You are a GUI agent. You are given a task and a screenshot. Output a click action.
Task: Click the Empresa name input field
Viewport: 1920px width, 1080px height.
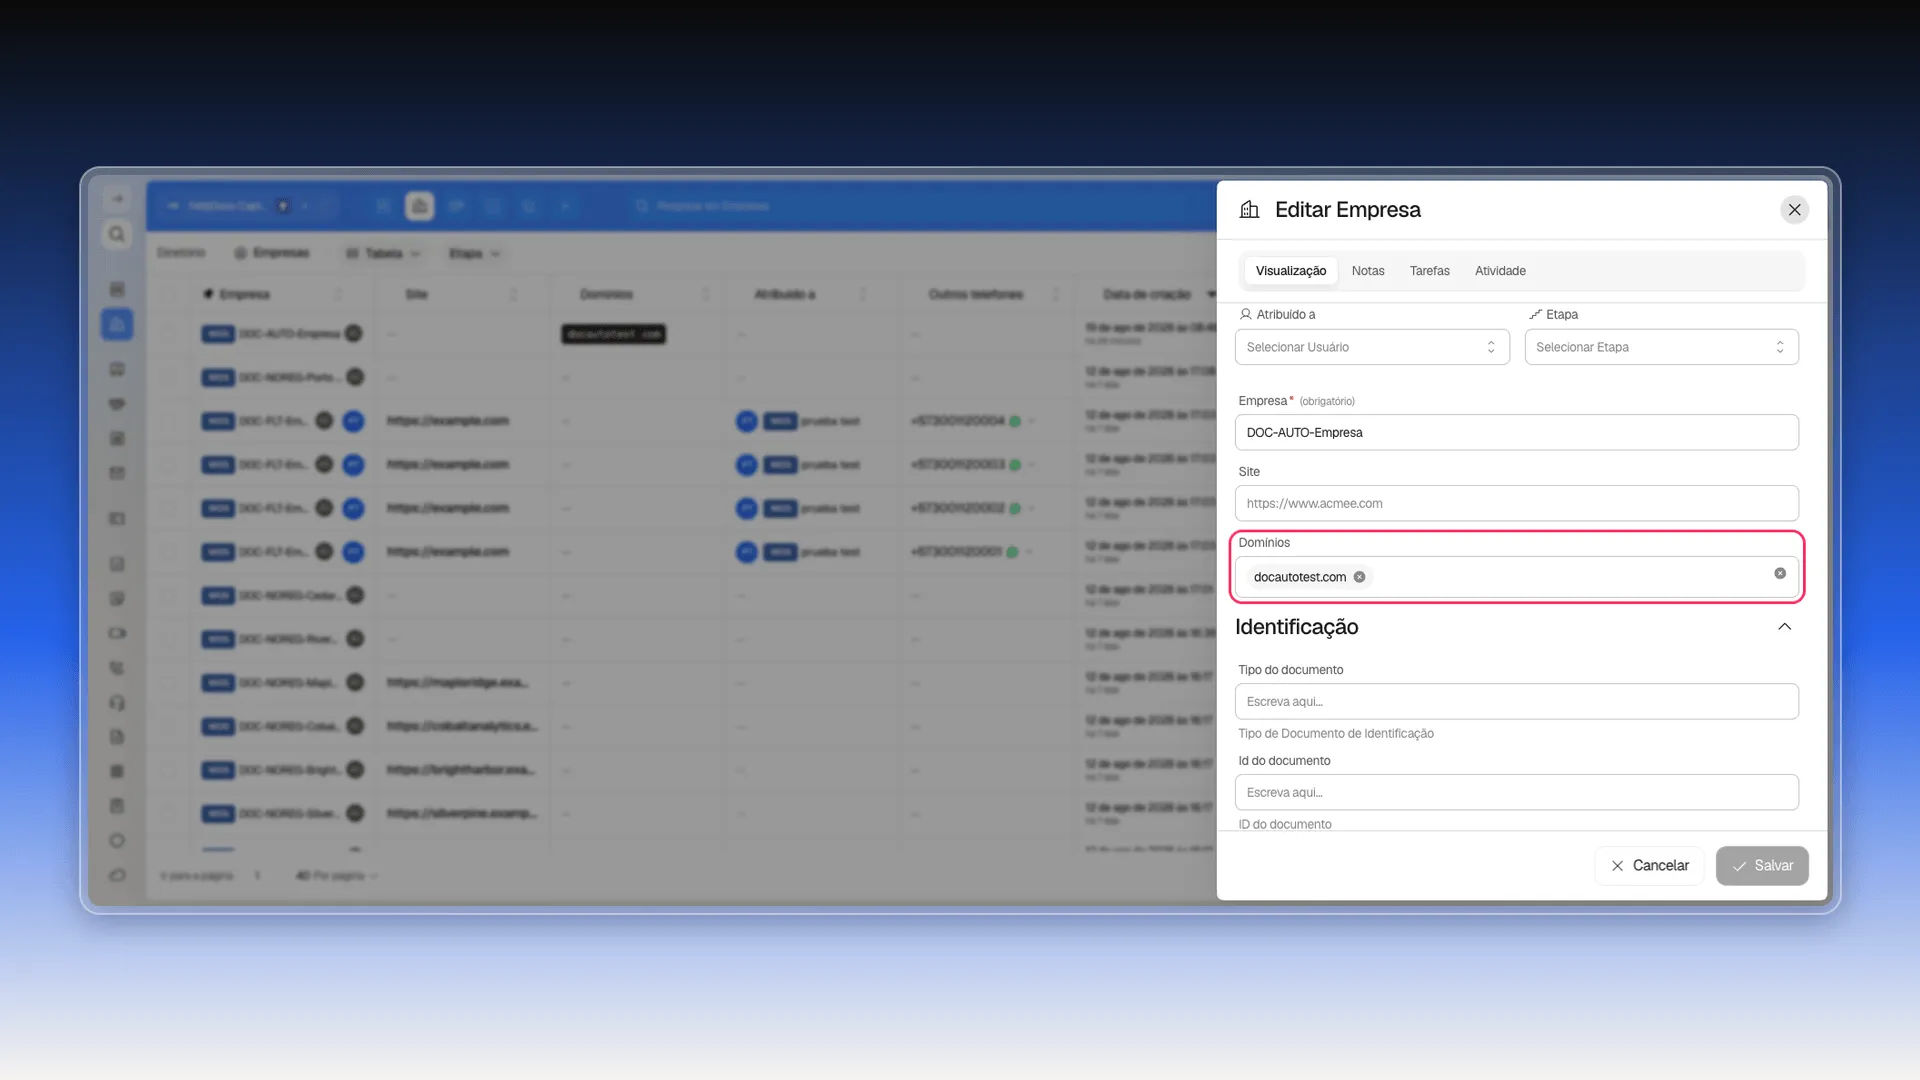click(x=1516, y=433)
